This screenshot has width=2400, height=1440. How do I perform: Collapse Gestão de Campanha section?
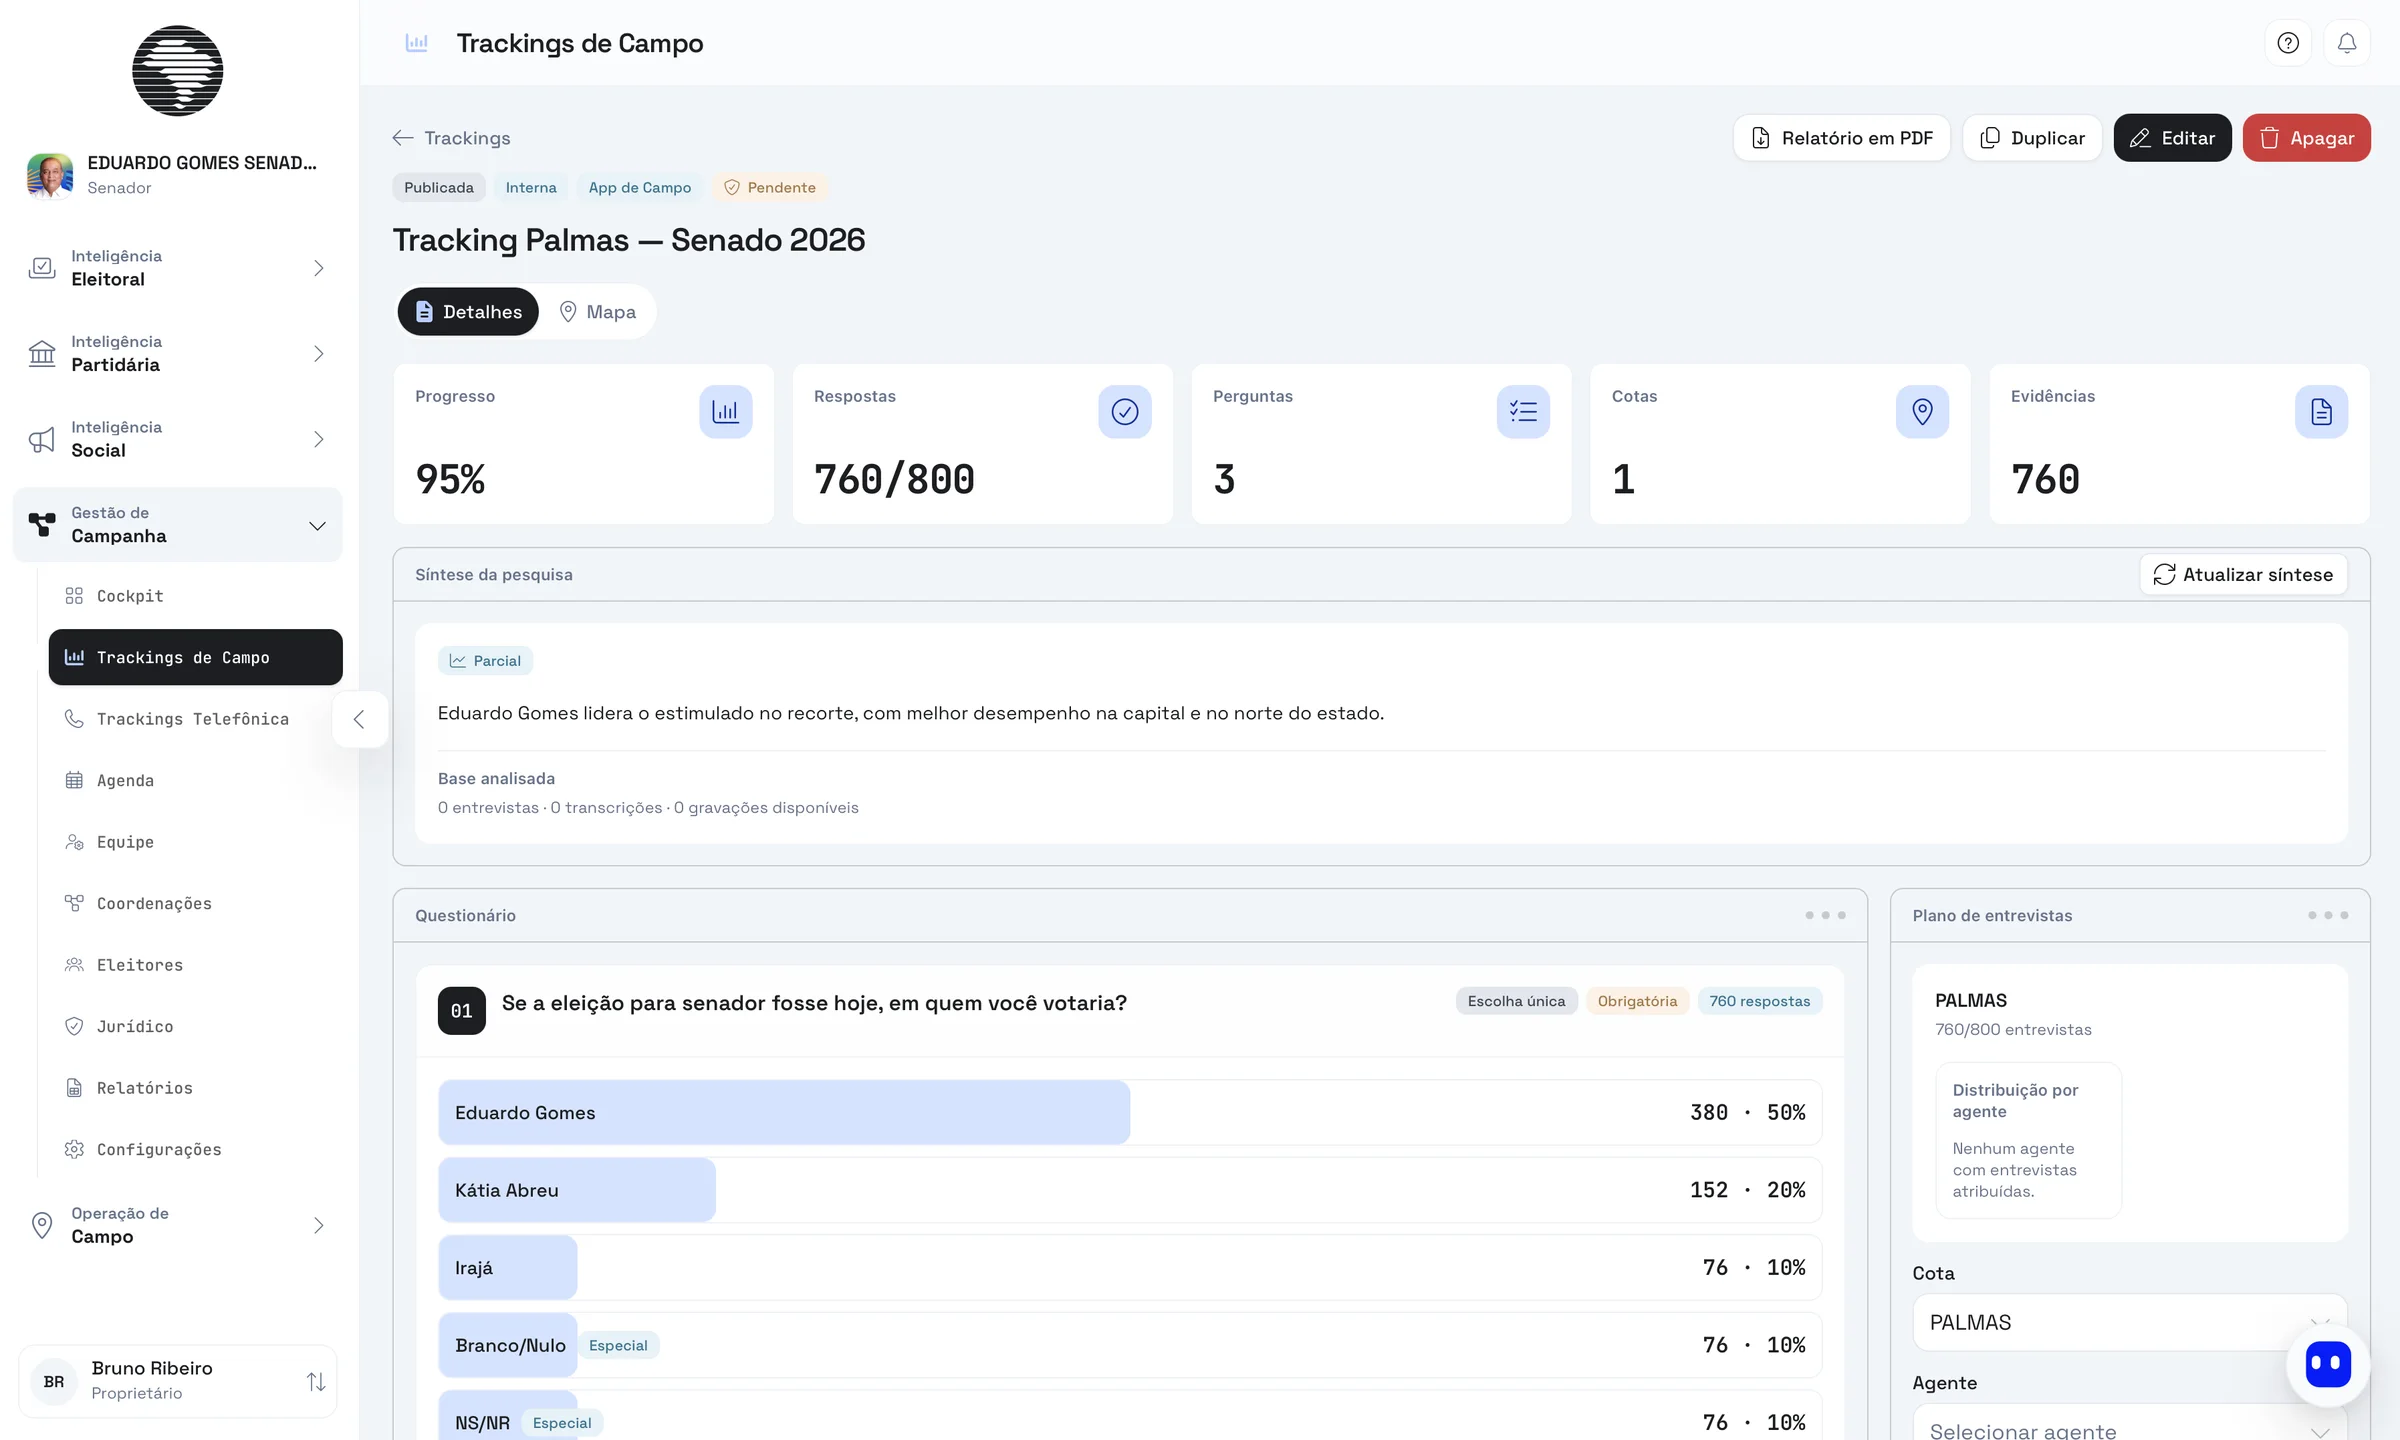tap(178, 525)
